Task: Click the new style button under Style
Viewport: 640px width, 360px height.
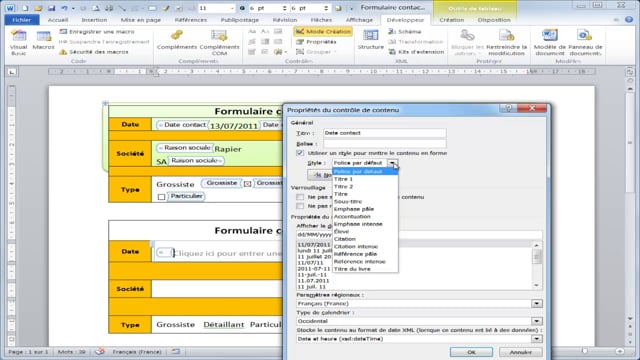Action: click(x=320, y=175)
